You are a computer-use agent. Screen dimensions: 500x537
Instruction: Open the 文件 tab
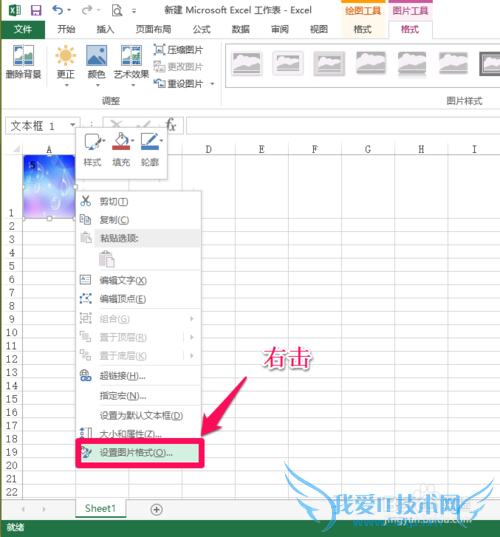(x=23, y=29)
